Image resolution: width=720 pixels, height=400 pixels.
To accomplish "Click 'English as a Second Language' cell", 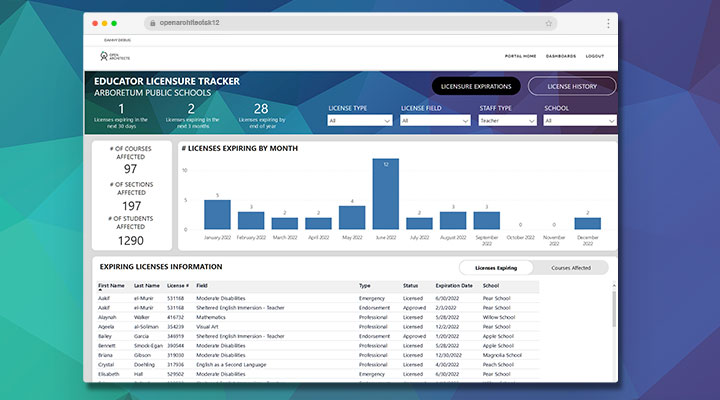I will pos(231,365).
